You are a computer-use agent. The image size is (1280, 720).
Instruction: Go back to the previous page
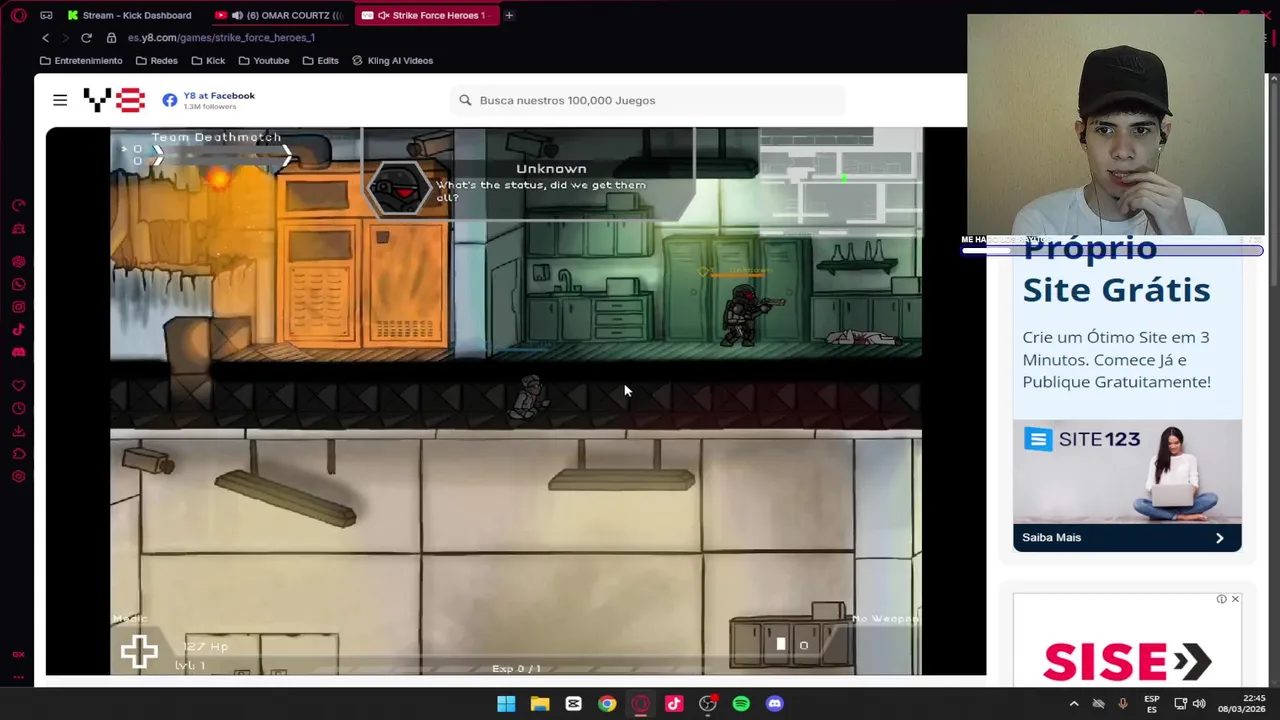[45, 37]
